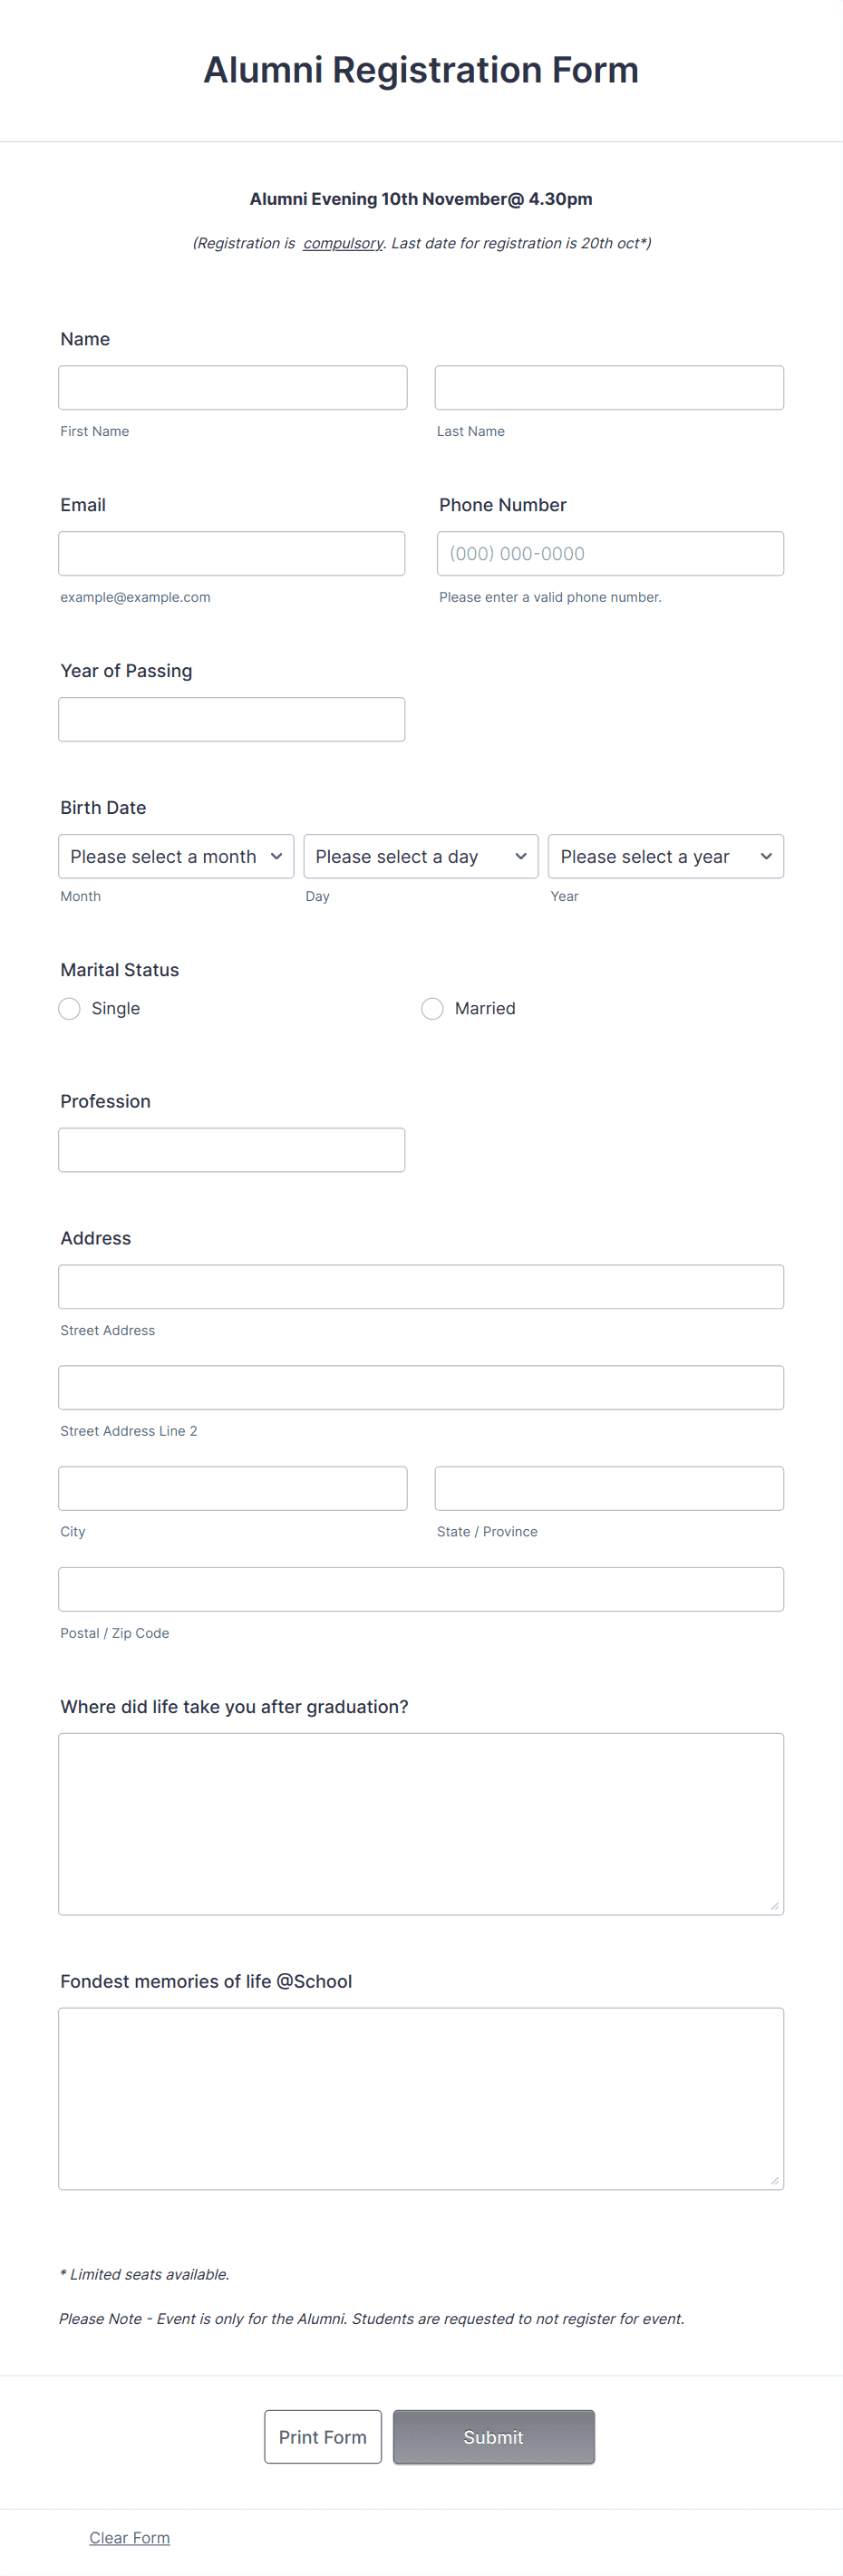Expand the birth day dropdown
This screenshot has height=2576, width=843.
coord(420,856)
